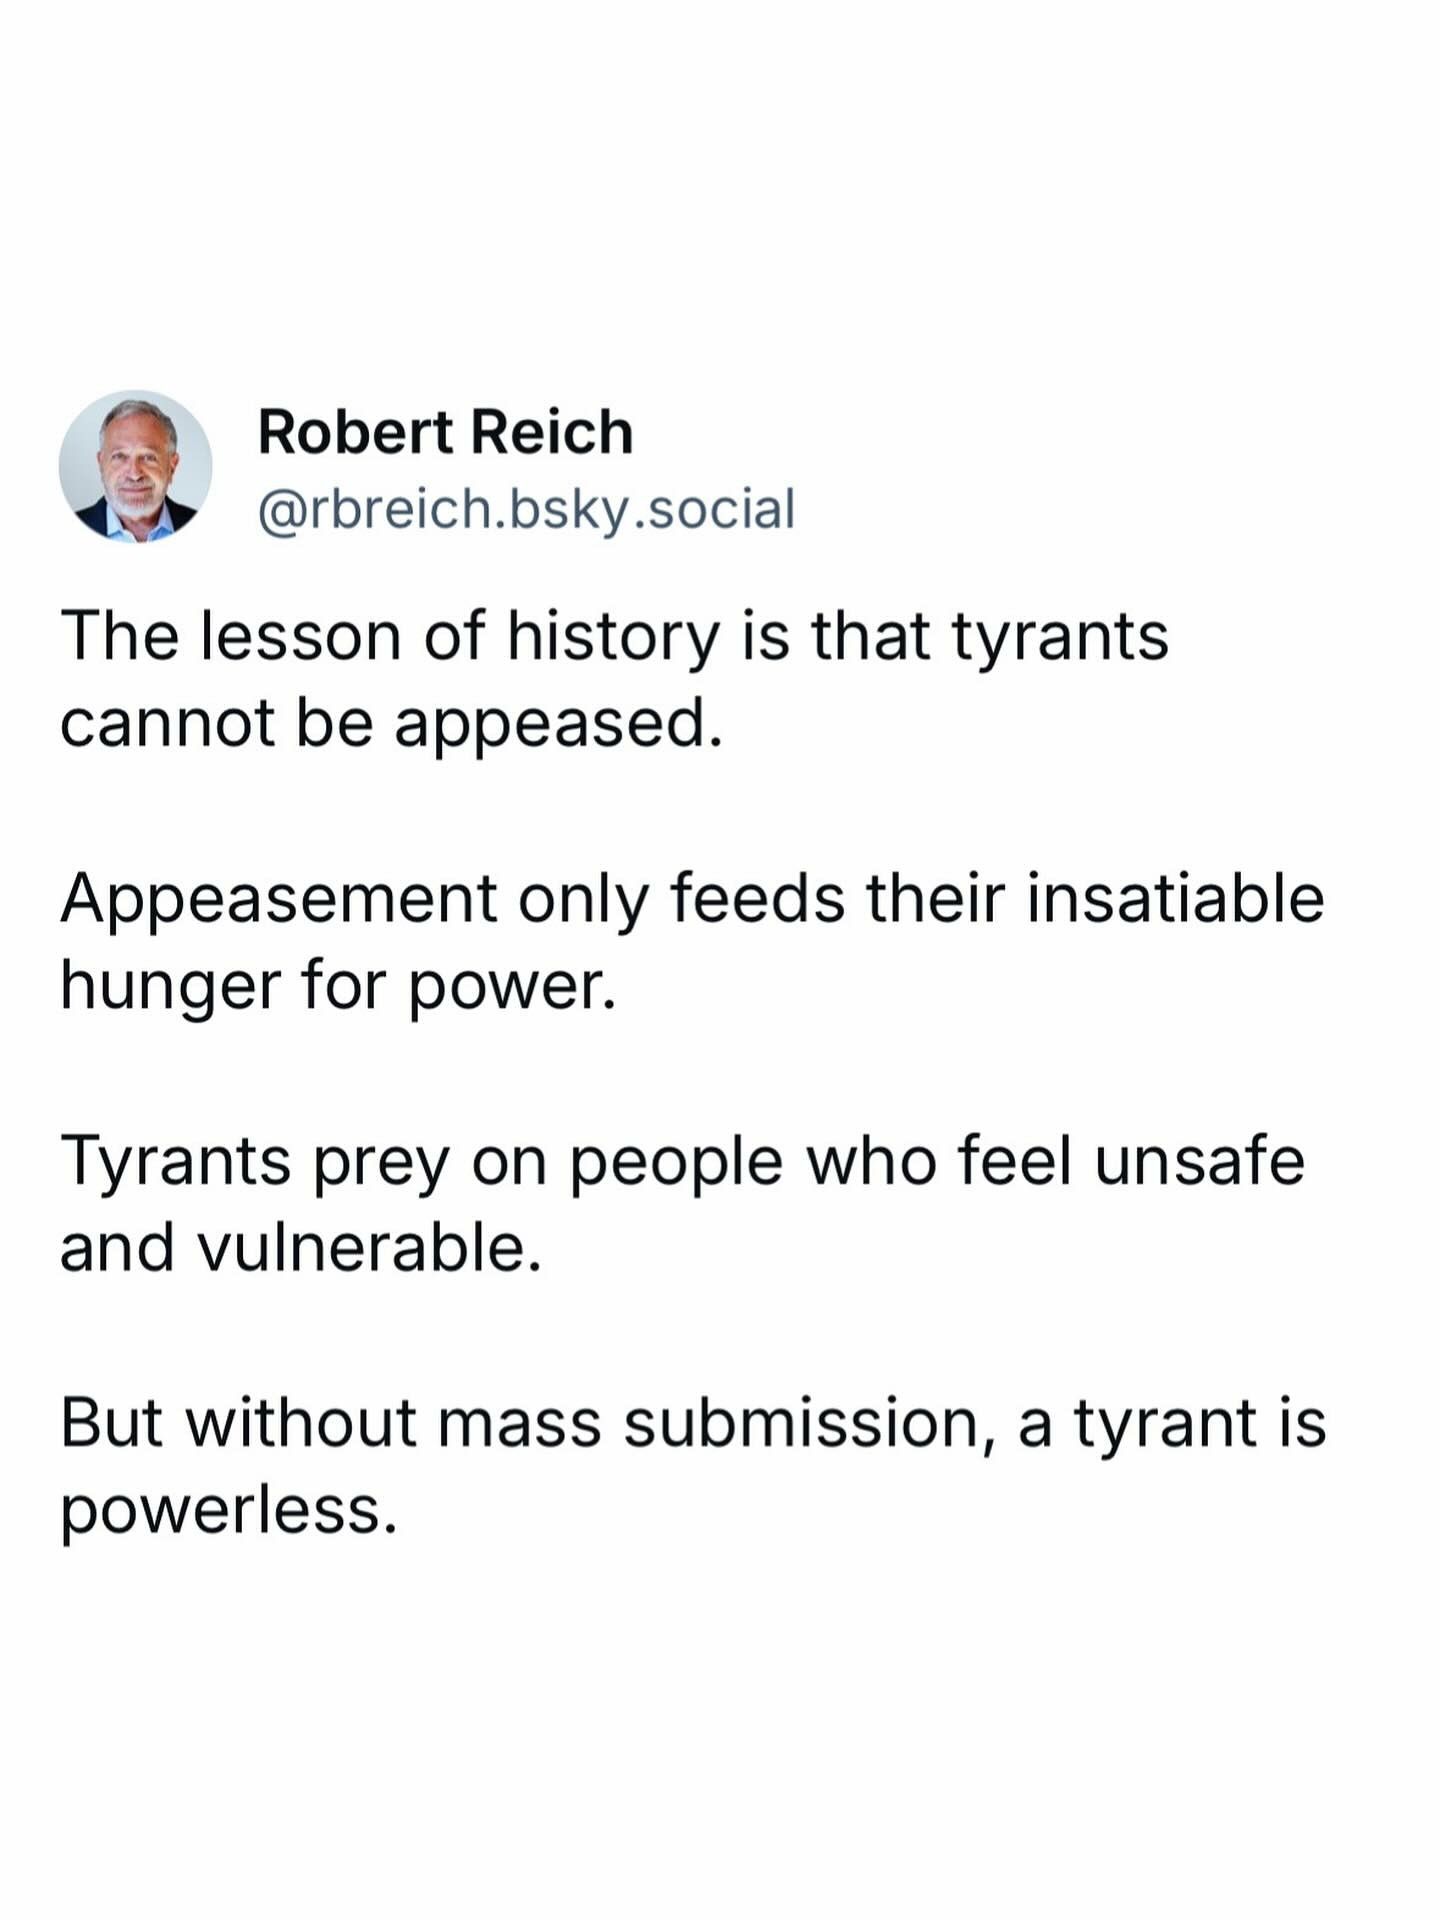This screenshot has height=1920, width=1440.
Task: Open the "Robert Reich" display name
Action: click(445, 432)
